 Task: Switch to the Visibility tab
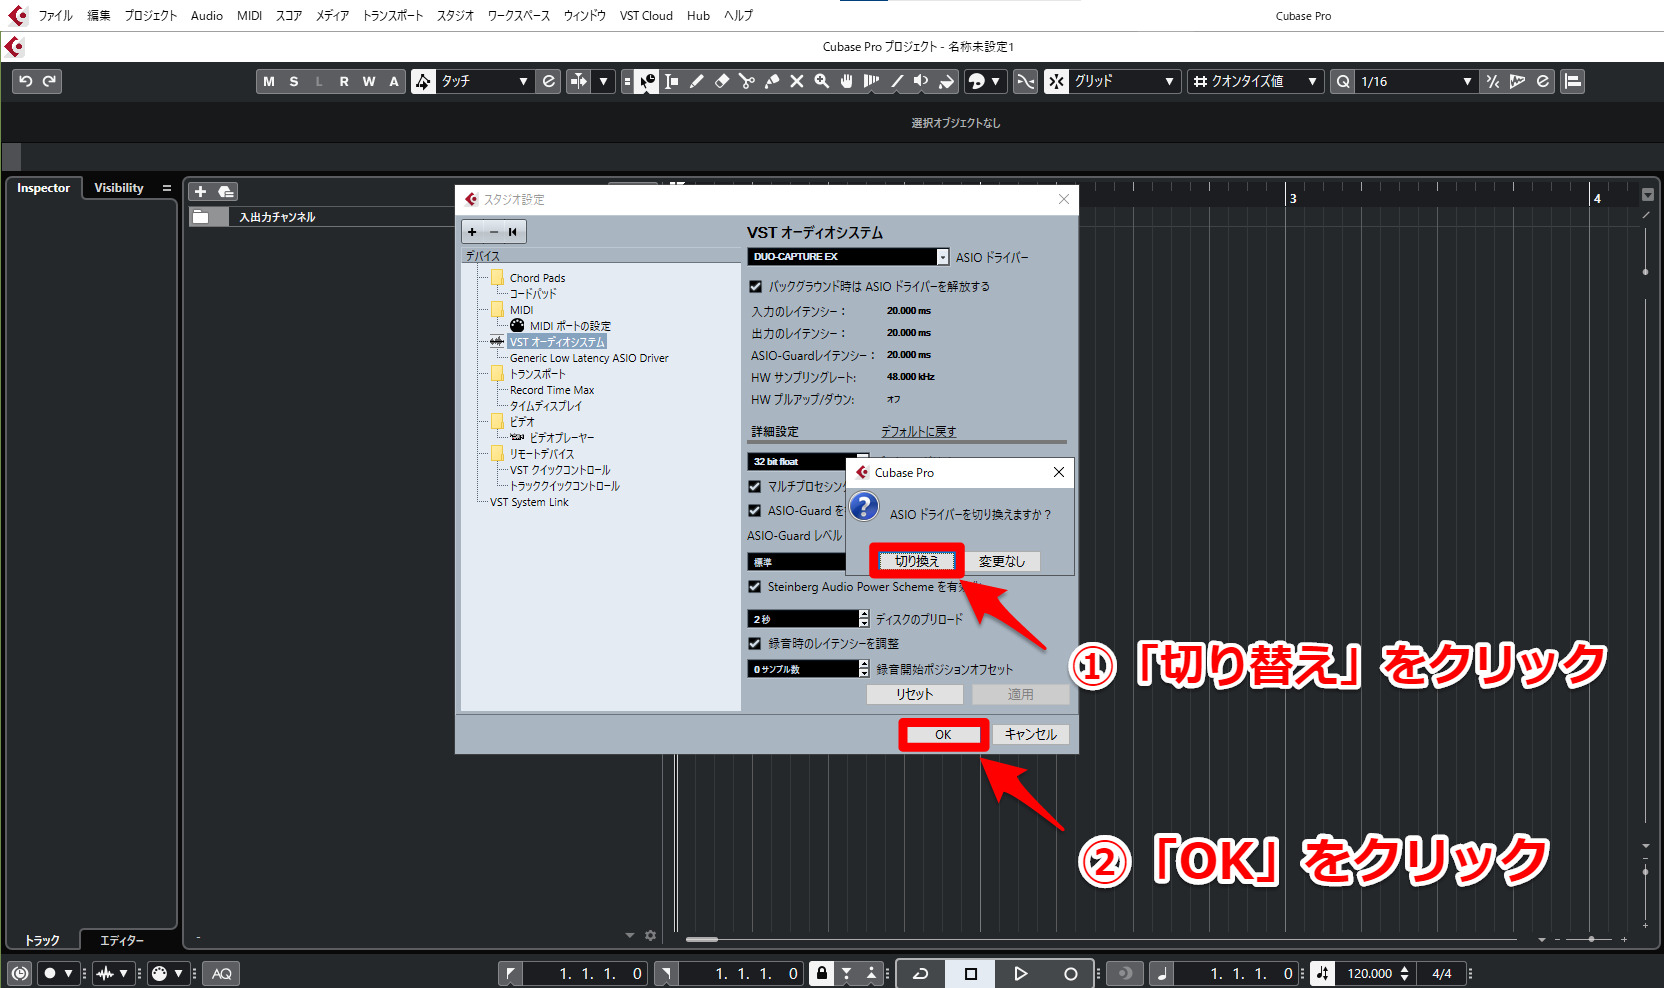point(119,188)
